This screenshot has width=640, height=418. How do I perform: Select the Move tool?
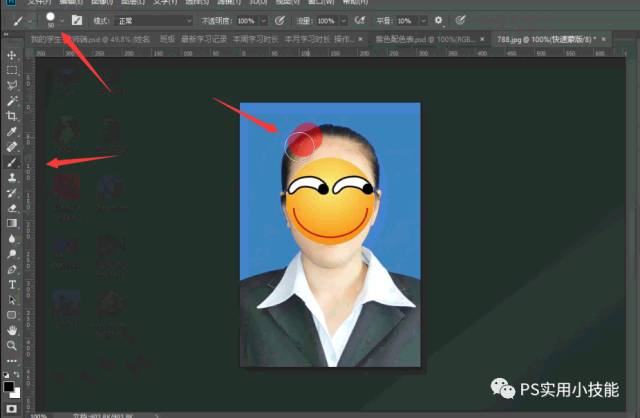[x=12, y=55]
